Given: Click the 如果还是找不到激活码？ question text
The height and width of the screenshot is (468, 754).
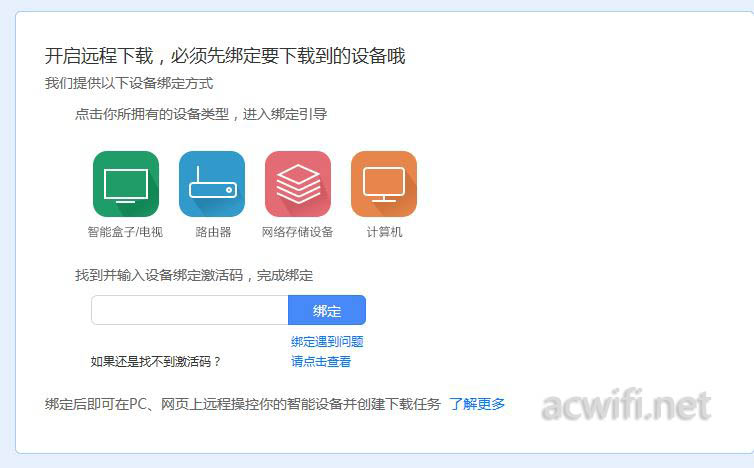Looking at the screenshot, I should pyautogui.click(x=156, y=361).
